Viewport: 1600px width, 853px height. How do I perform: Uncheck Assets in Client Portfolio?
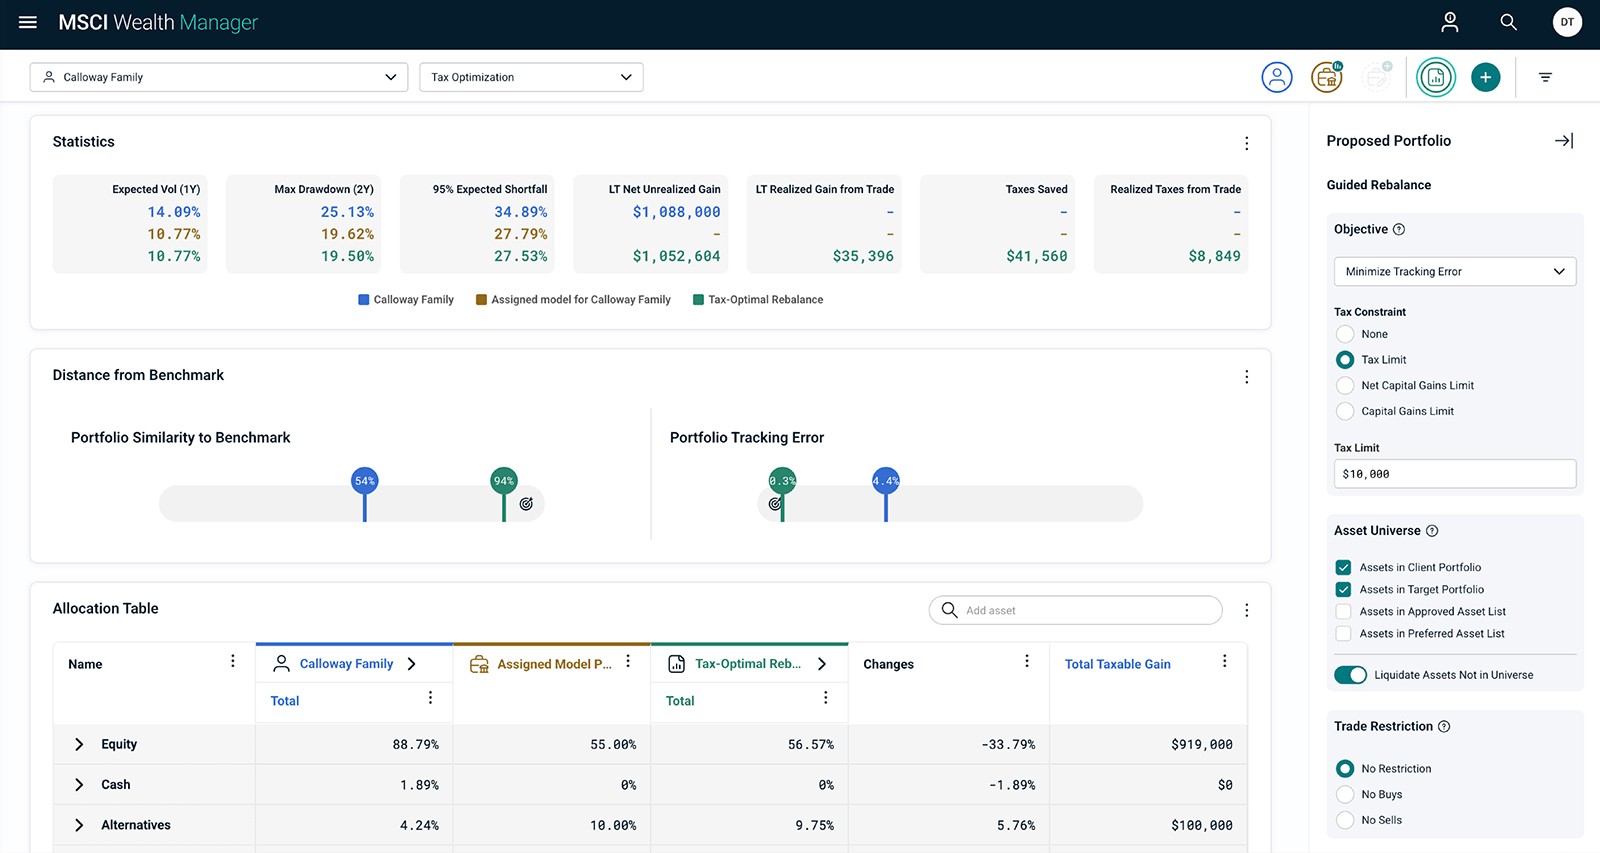pos(1343,567)
